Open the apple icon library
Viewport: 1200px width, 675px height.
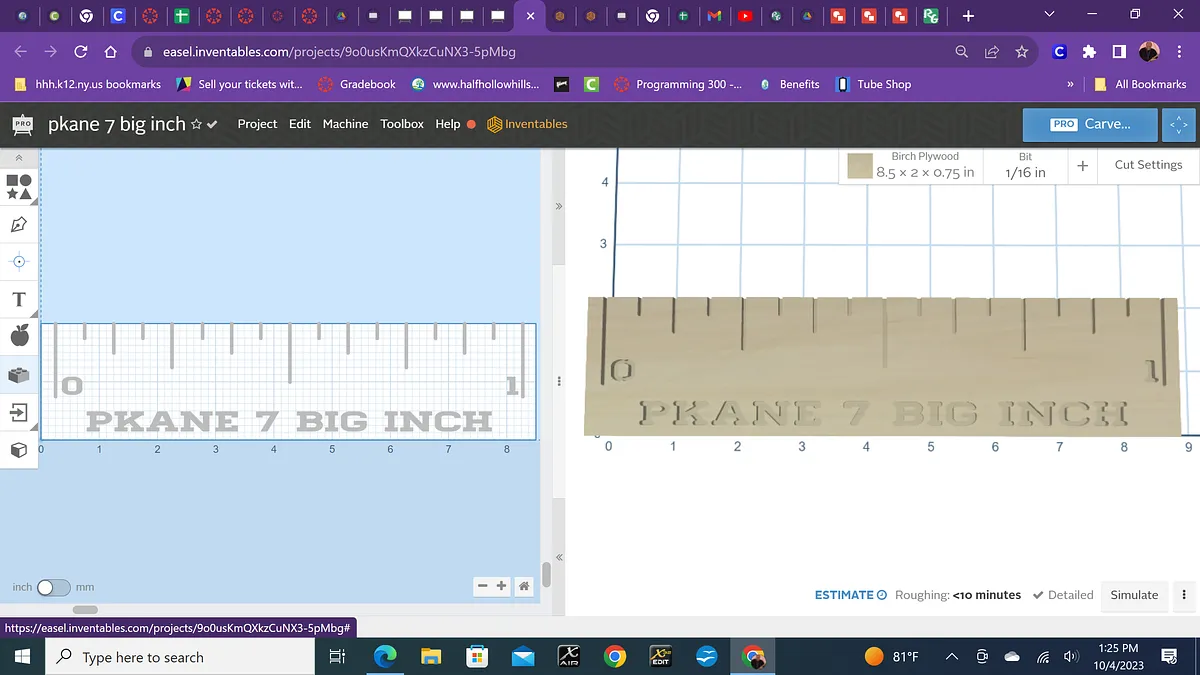point(19,336)
